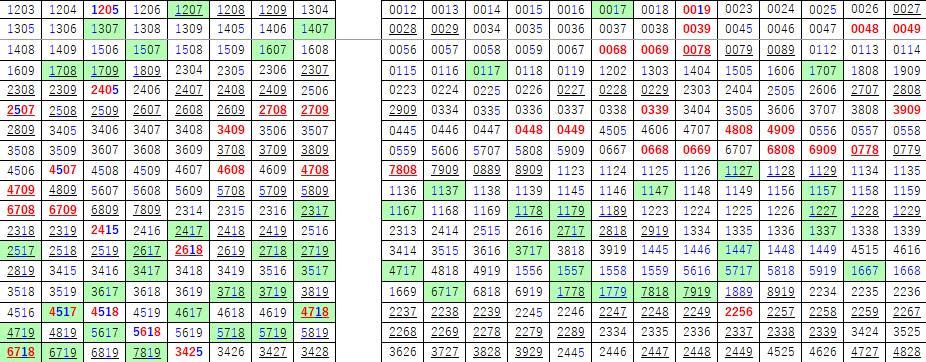This screenshot has height=362, width=926.
Task: Click the green cell 0117
Action: pyautogui.click(x=487, y=70)
